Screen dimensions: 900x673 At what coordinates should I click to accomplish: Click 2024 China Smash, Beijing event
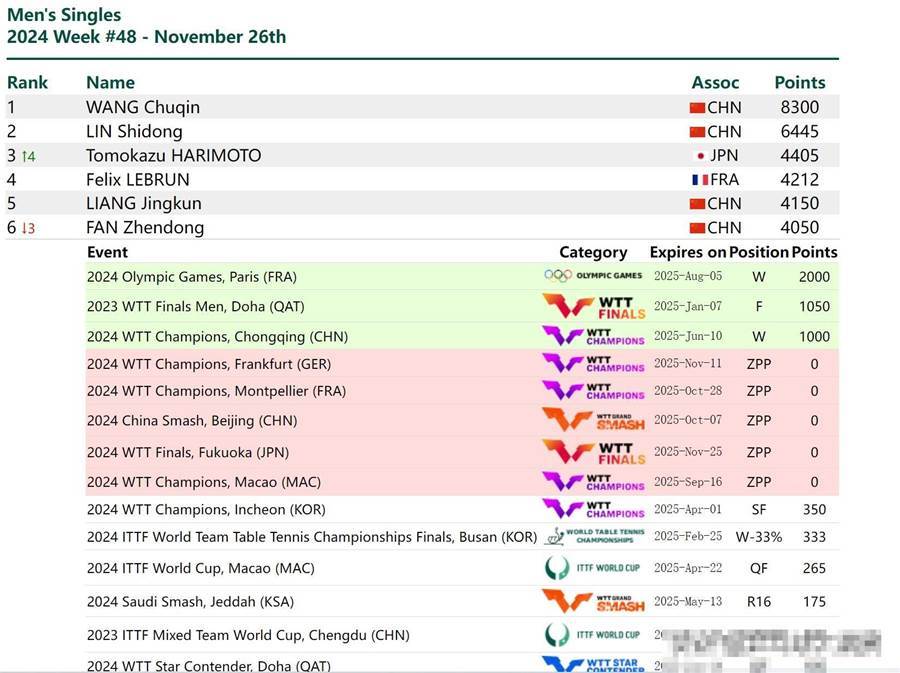coord(192,421)
